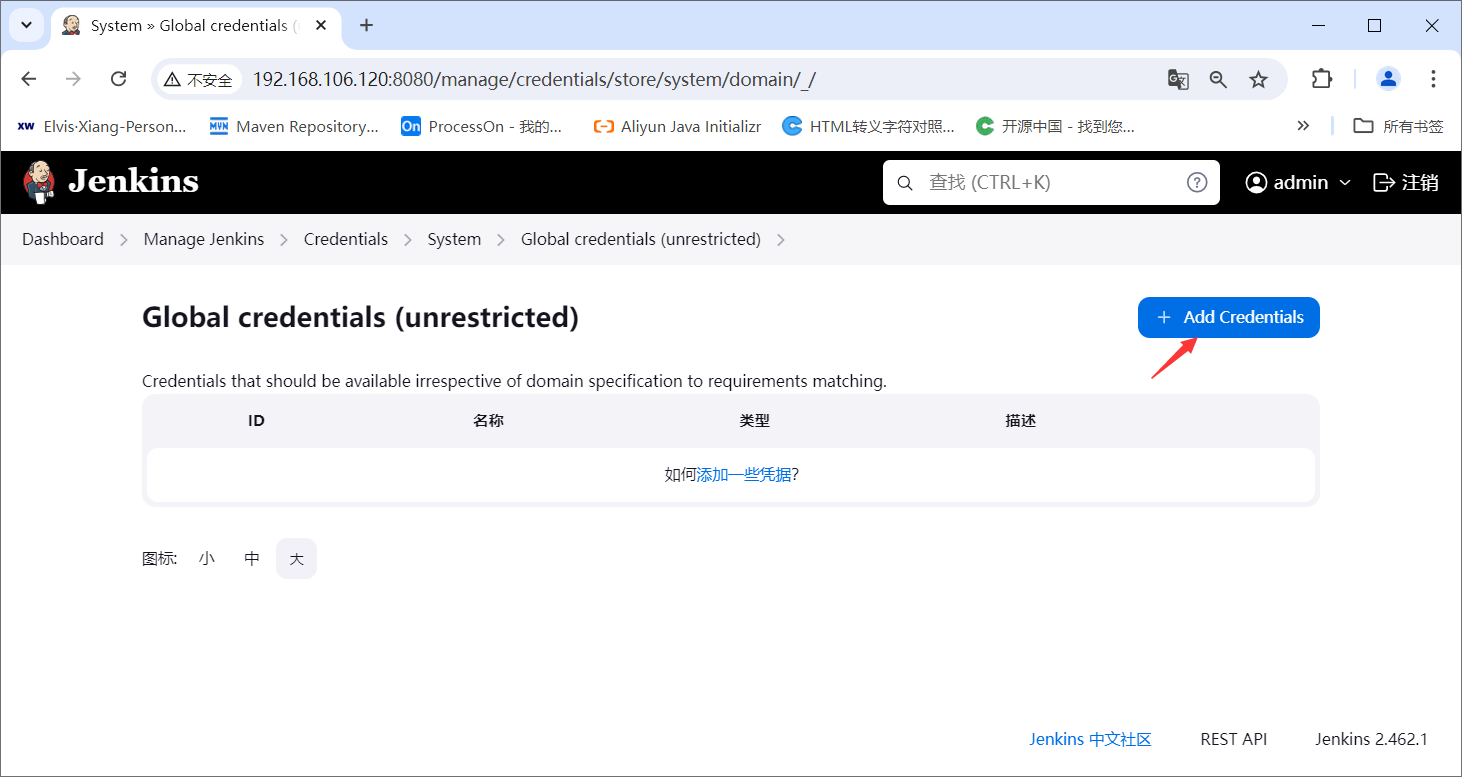This screenshot has width=1462, height=777.
Task: Bookmark this page with the star icon
Action: coord(1259,79)
